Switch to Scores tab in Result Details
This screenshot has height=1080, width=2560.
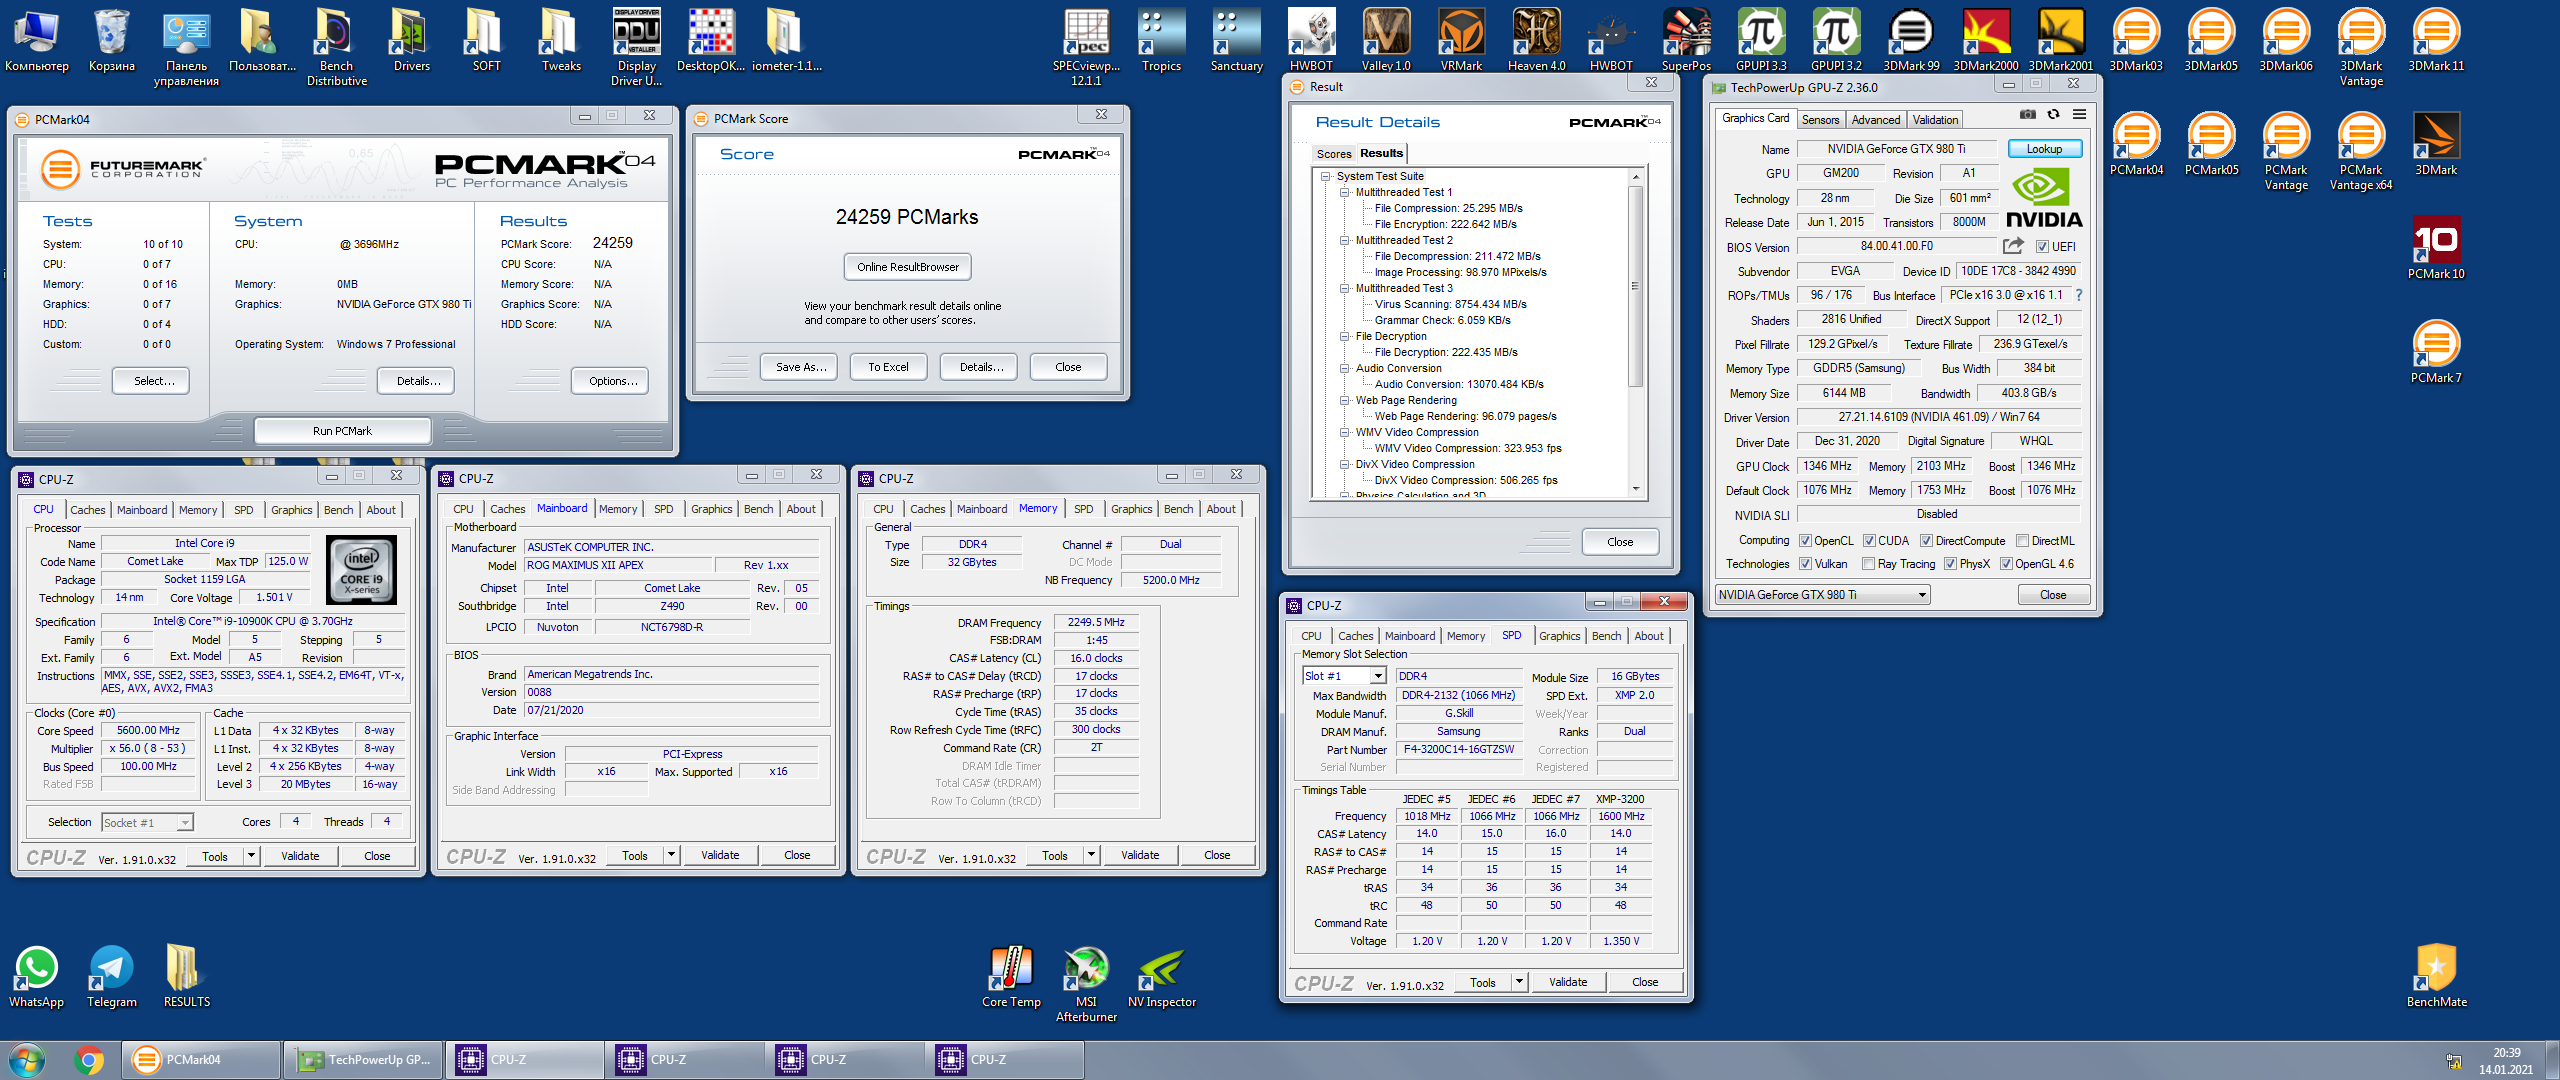[1333, 154]
